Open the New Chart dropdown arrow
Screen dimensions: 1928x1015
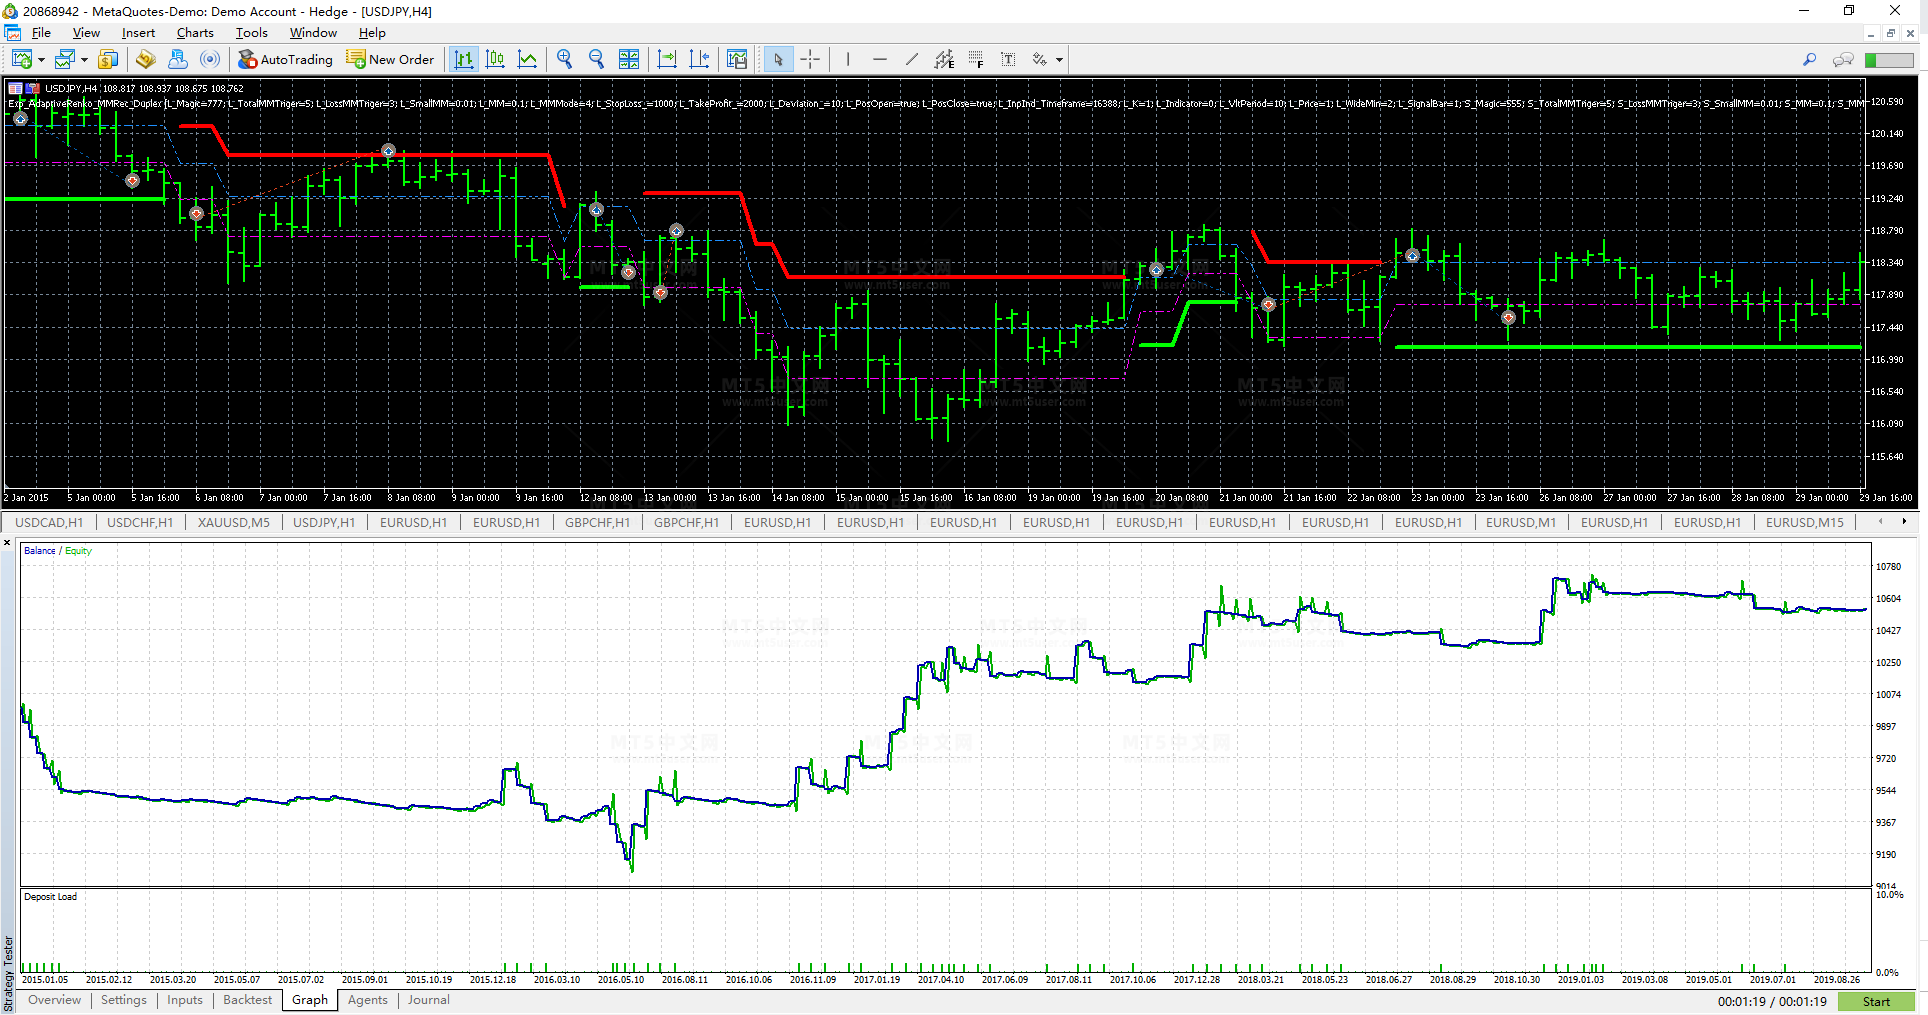pos(41,60)
